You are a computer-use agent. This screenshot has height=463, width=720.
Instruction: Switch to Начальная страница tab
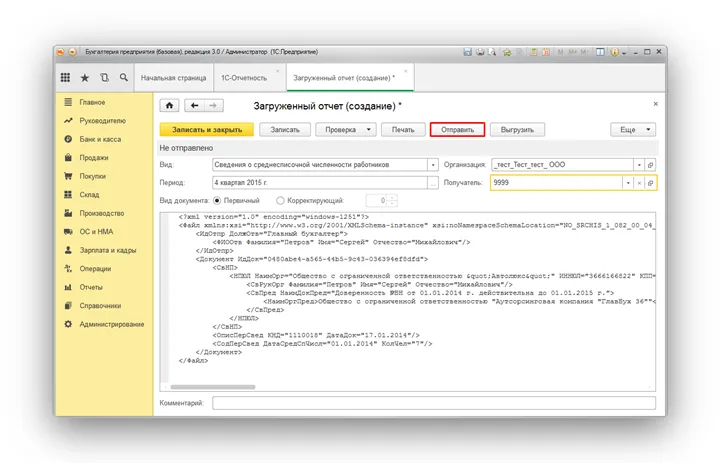[x=173, y=77]
